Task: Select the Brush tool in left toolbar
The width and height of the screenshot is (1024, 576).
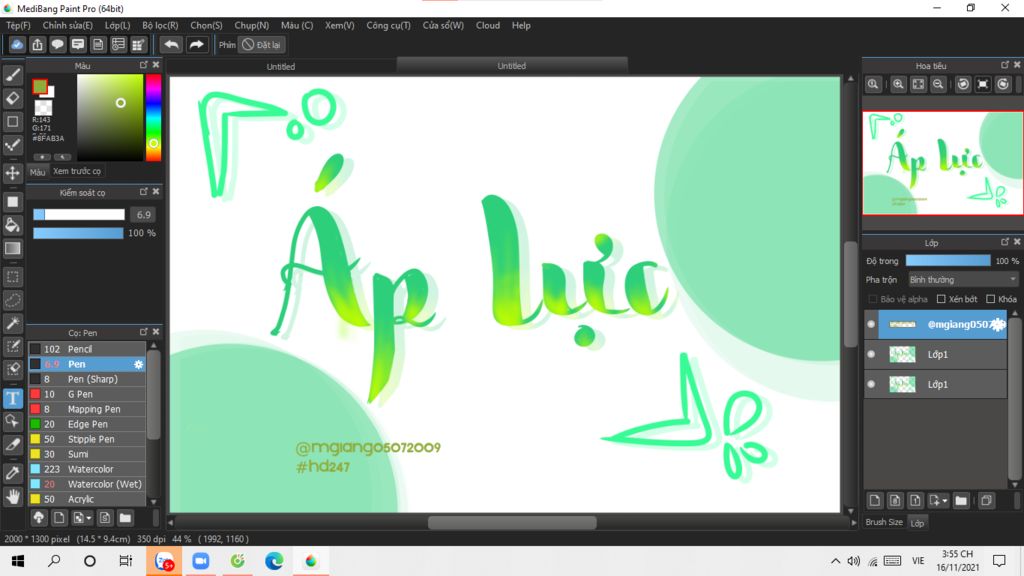Action: [12, 75]
